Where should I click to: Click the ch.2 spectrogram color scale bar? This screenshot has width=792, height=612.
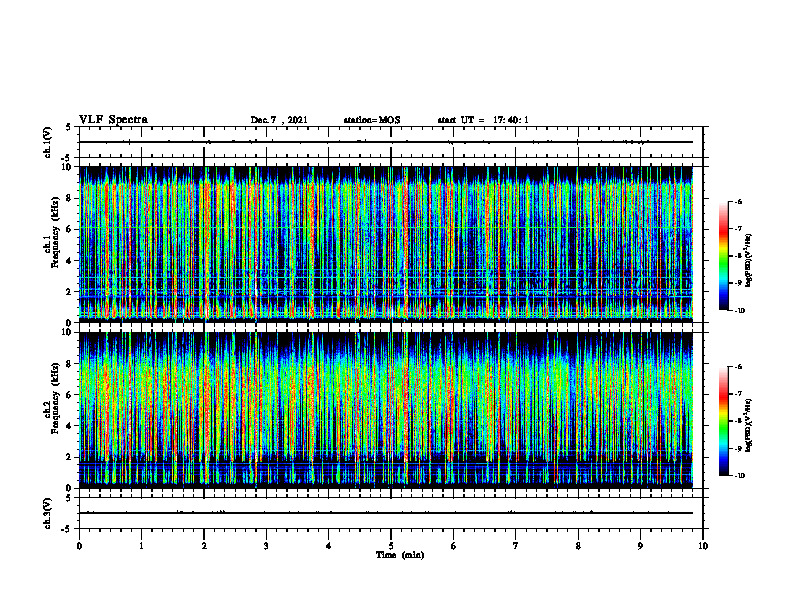pyautogui.click(x=723, y=421)
